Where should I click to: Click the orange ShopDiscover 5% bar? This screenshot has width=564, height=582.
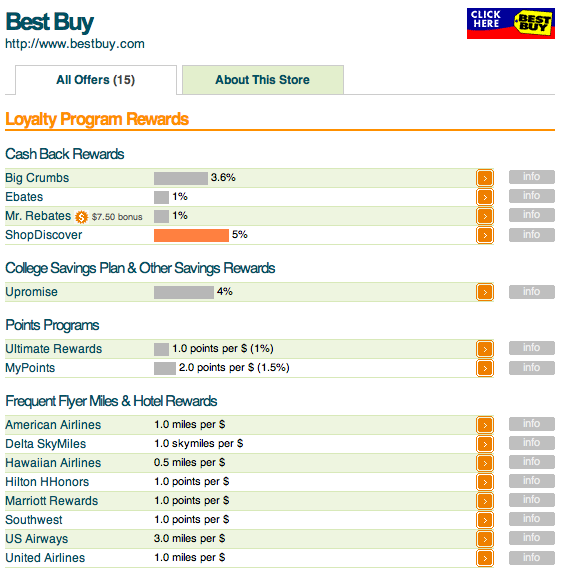pyautogui.click(x=191, y=235)
